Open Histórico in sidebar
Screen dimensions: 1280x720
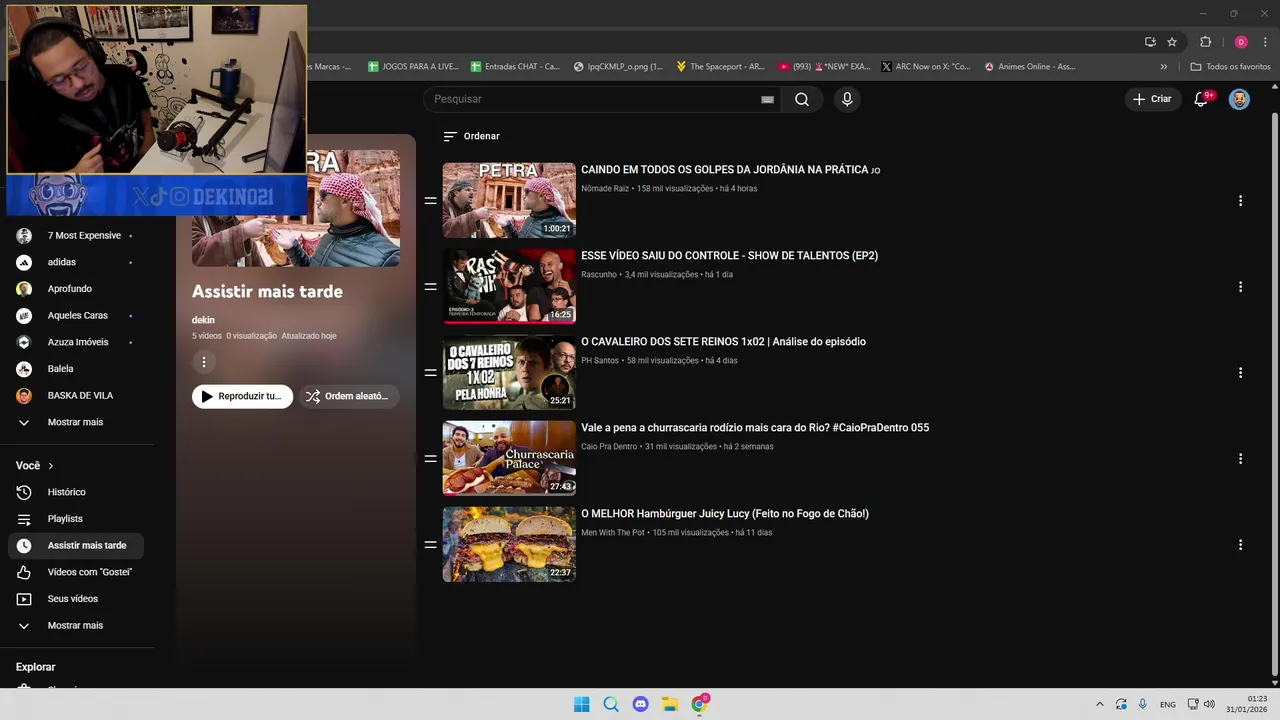click(76, 492)
